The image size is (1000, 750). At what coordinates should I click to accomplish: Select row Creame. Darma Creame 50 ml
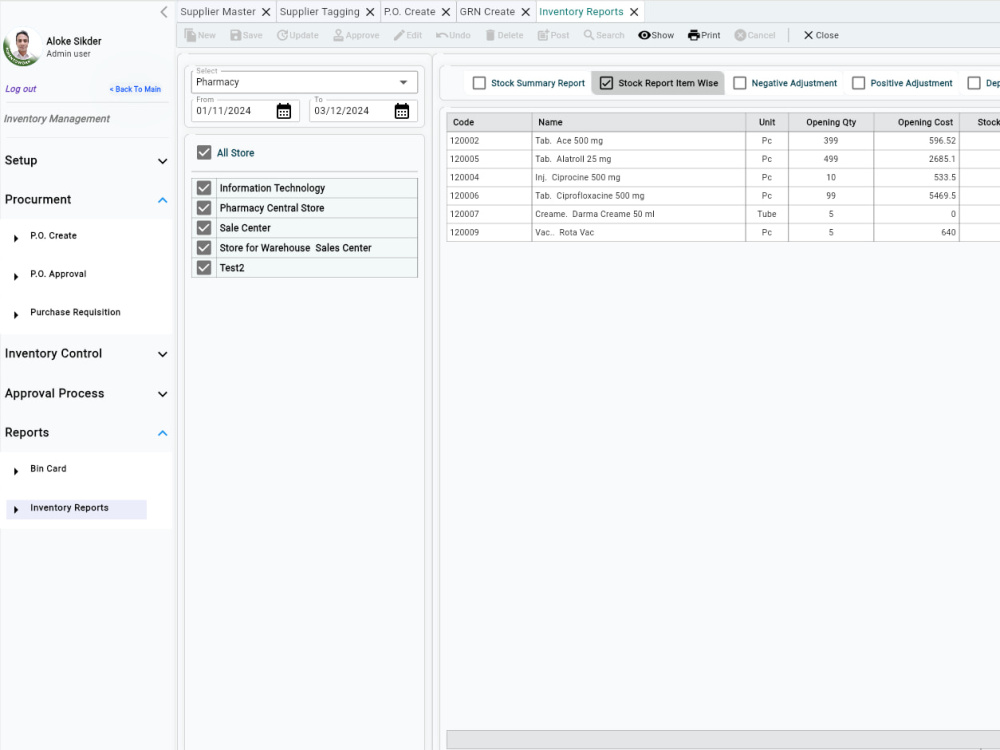(723, 214)
